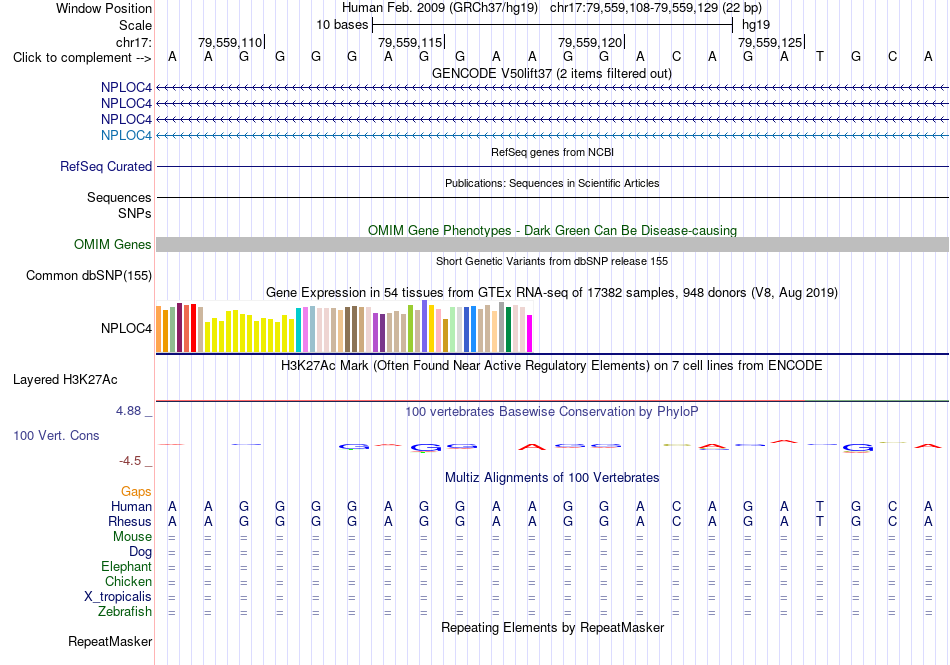Click the 10 bases scale bar
The height and width of the screenshot is (665, 950).
click(x=553, y=25)
